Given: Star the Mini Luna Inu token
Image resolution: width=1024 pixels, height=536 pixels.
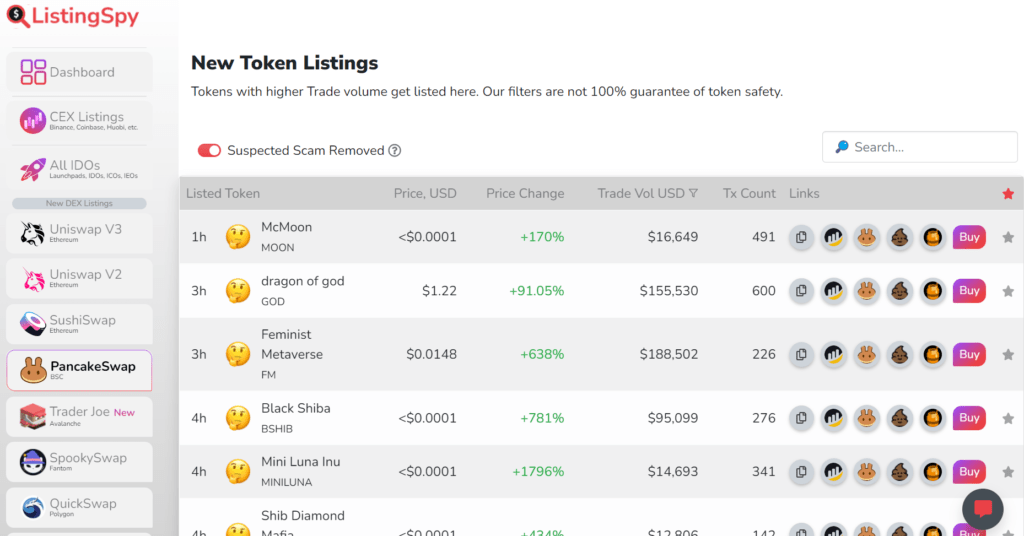Looking at the screenshot, I should click(x=1008, y=472).
